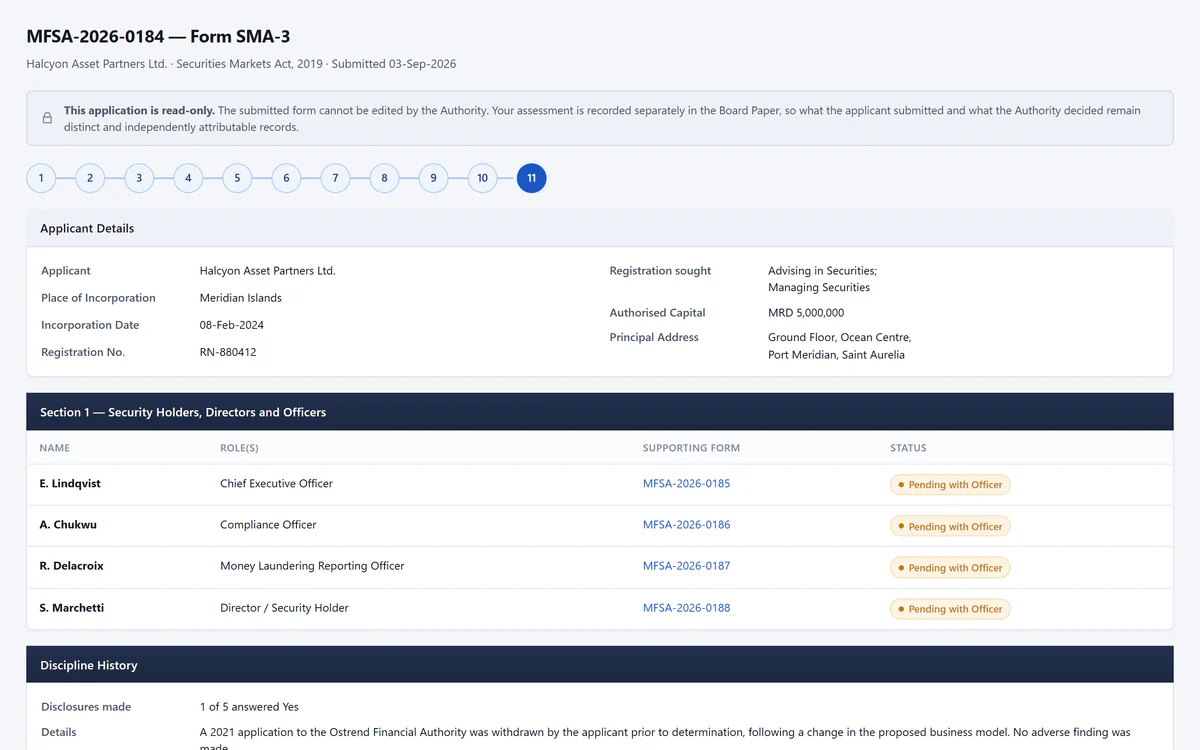This screenshot has height=750, width=1200.
Task: Click E. Lindqvist's Pending with Officer badge
Action: click(950, 485)
